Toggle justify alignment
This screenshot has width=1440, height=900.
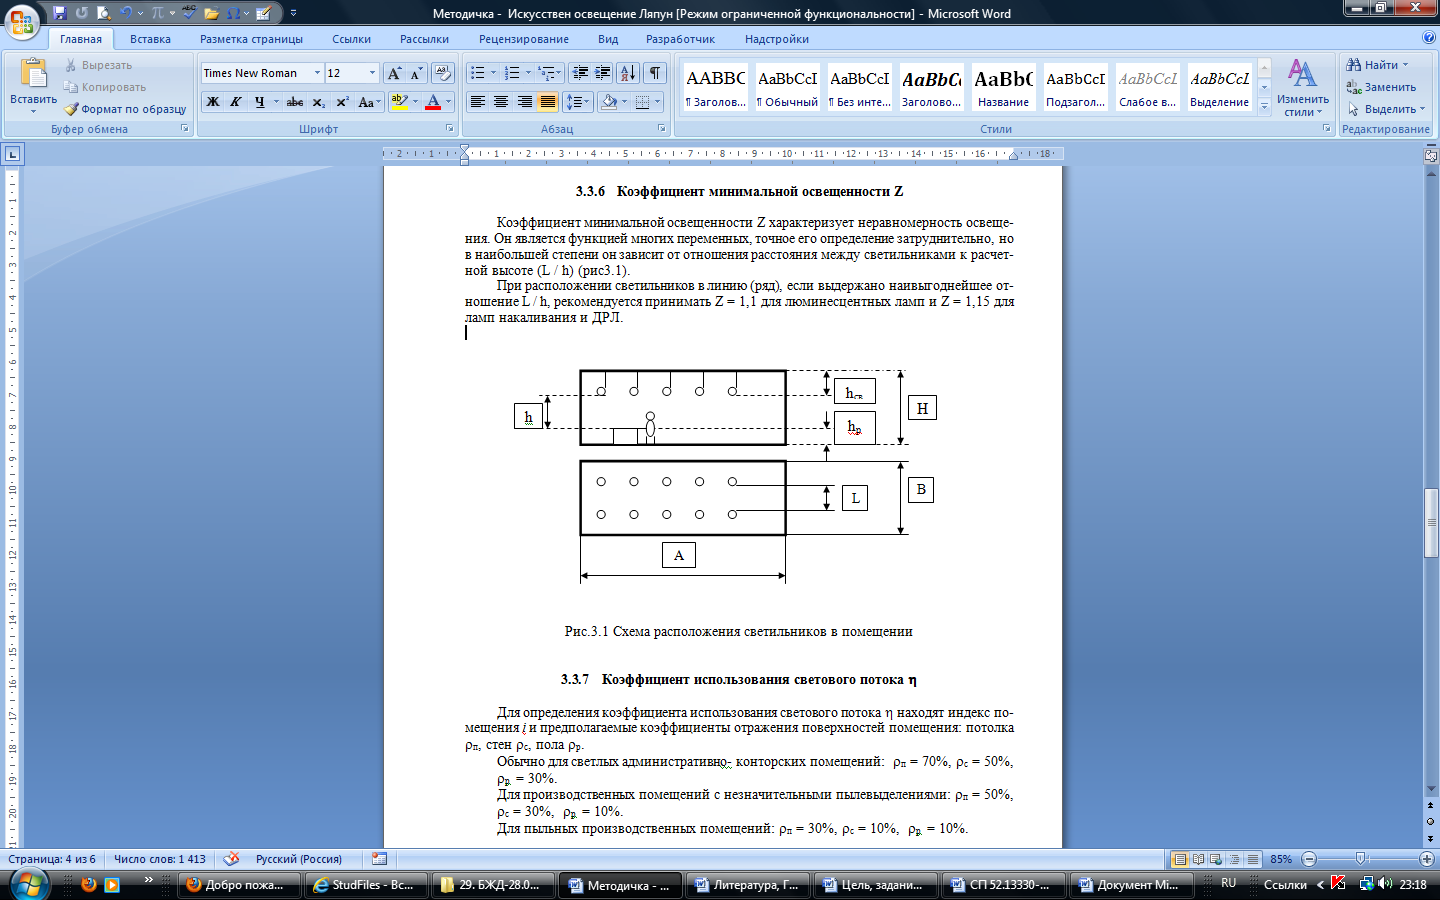tap(547, 102)
